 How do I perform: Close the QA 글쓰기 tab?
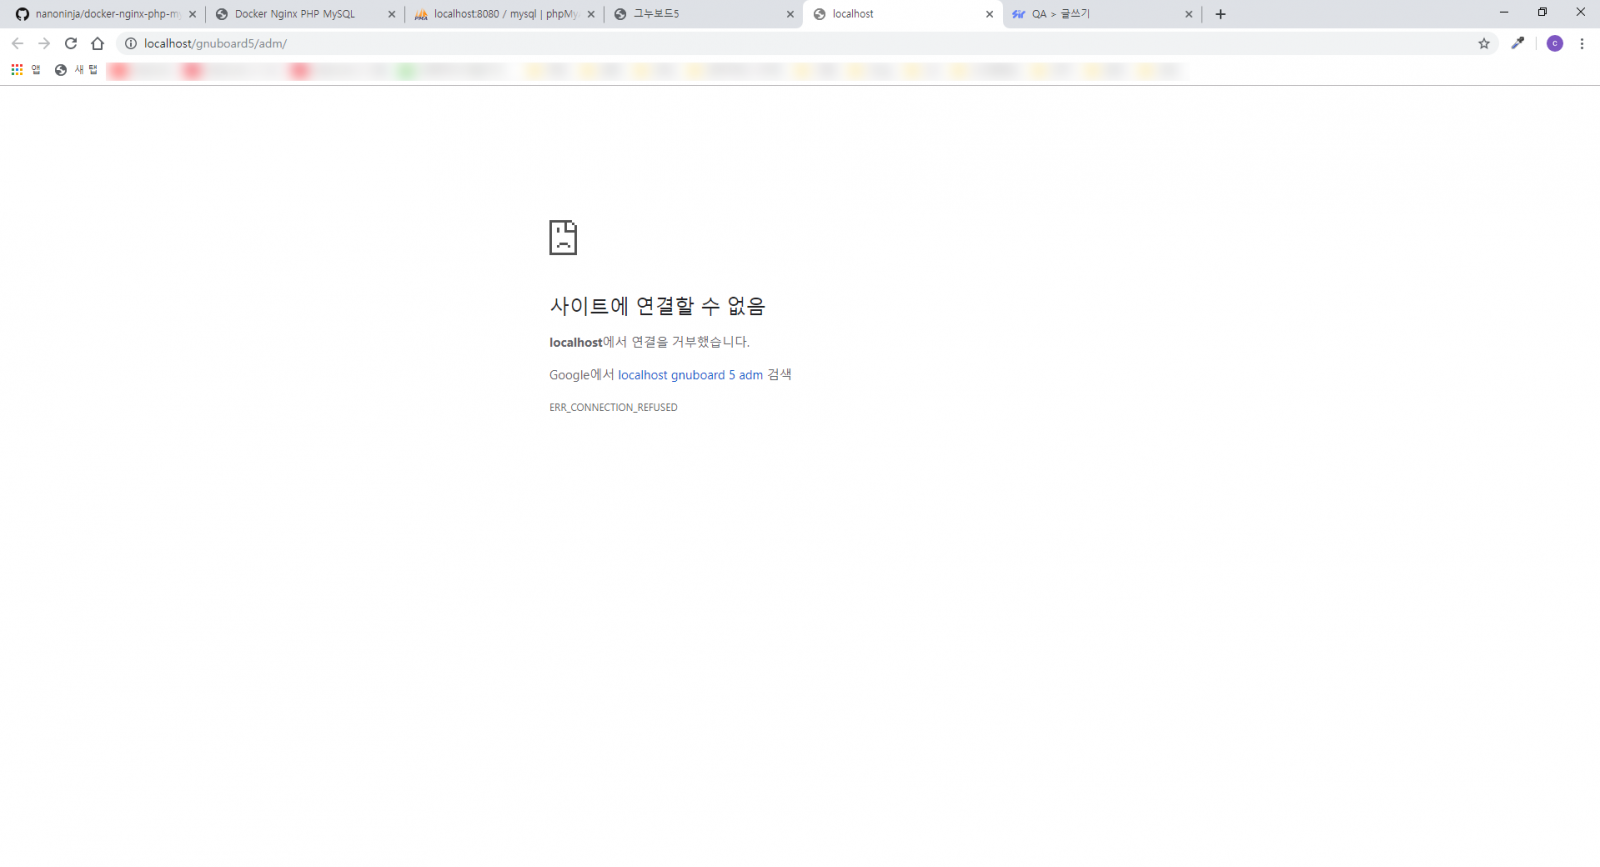pyautogui.click(x=1189, y=14)
